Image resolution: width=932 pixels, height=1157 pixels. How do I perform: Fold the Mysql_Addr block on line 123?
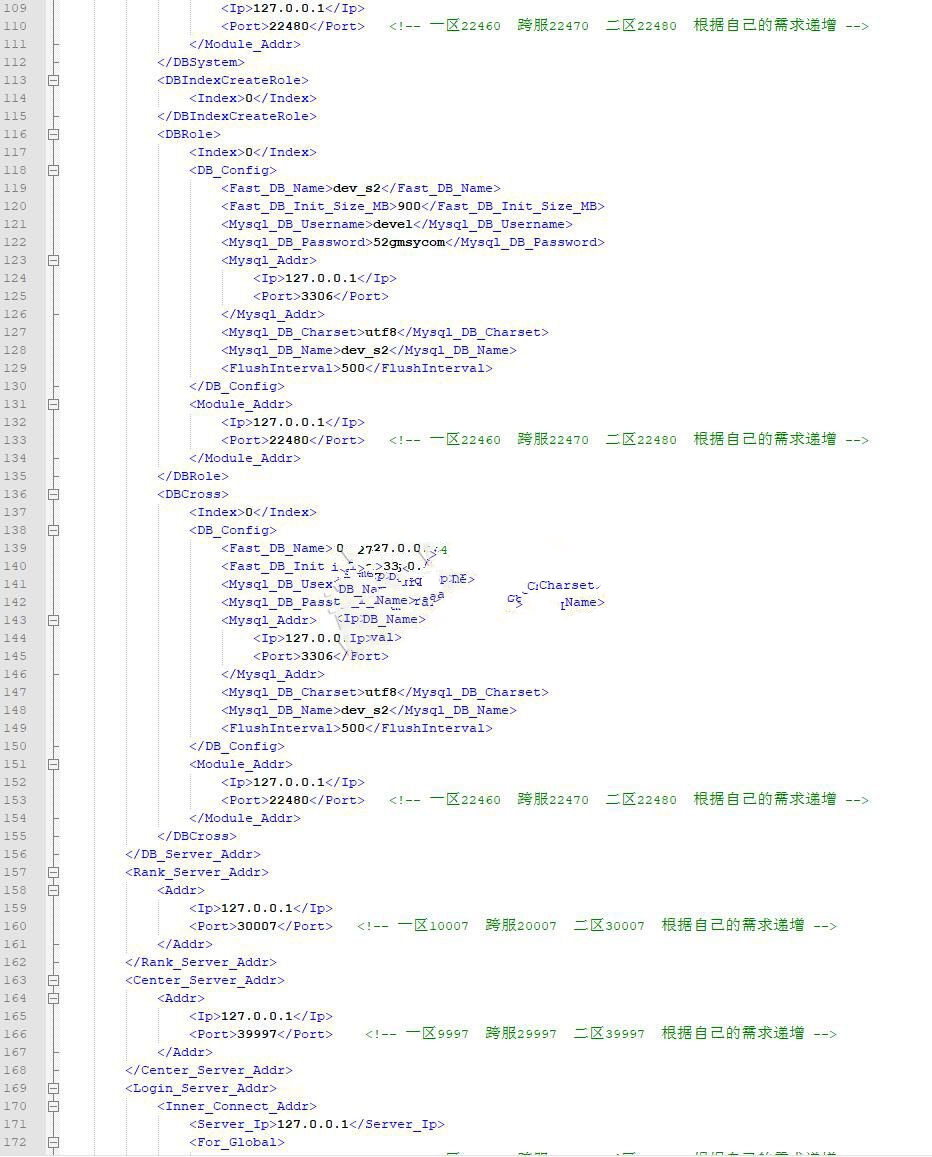(x=53, y=260)
